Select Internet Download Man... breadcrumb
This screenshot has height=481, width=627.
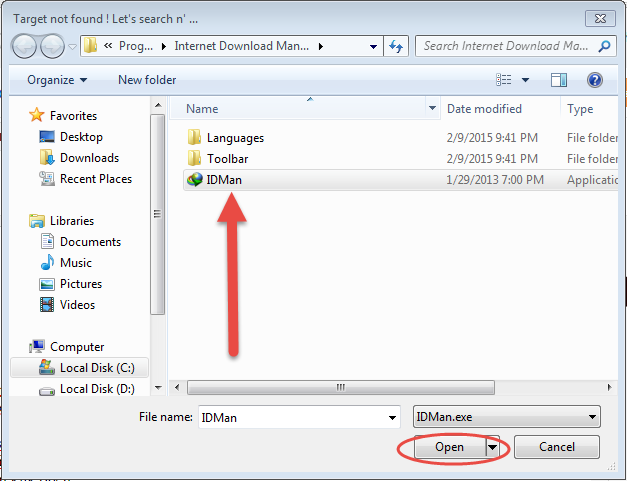[x=242, y=46]
